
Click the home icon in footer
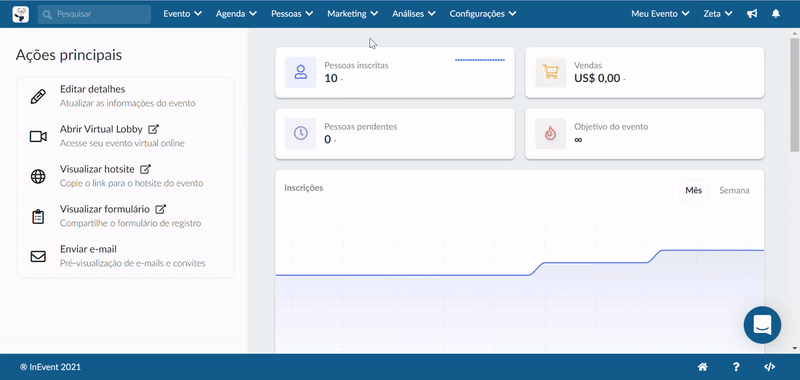[x=703, y=367]
